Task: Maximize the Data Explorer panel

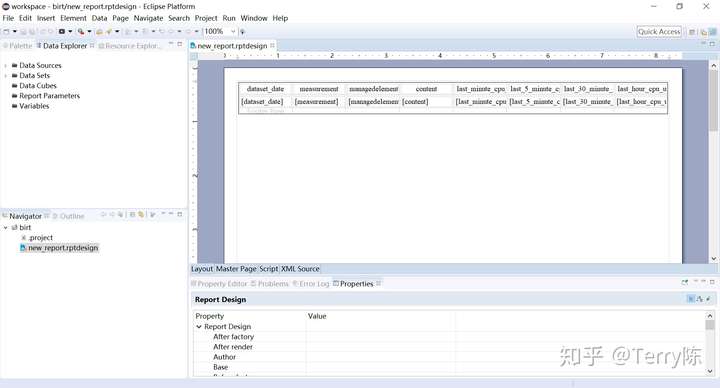Action: [x=180, y=45]
